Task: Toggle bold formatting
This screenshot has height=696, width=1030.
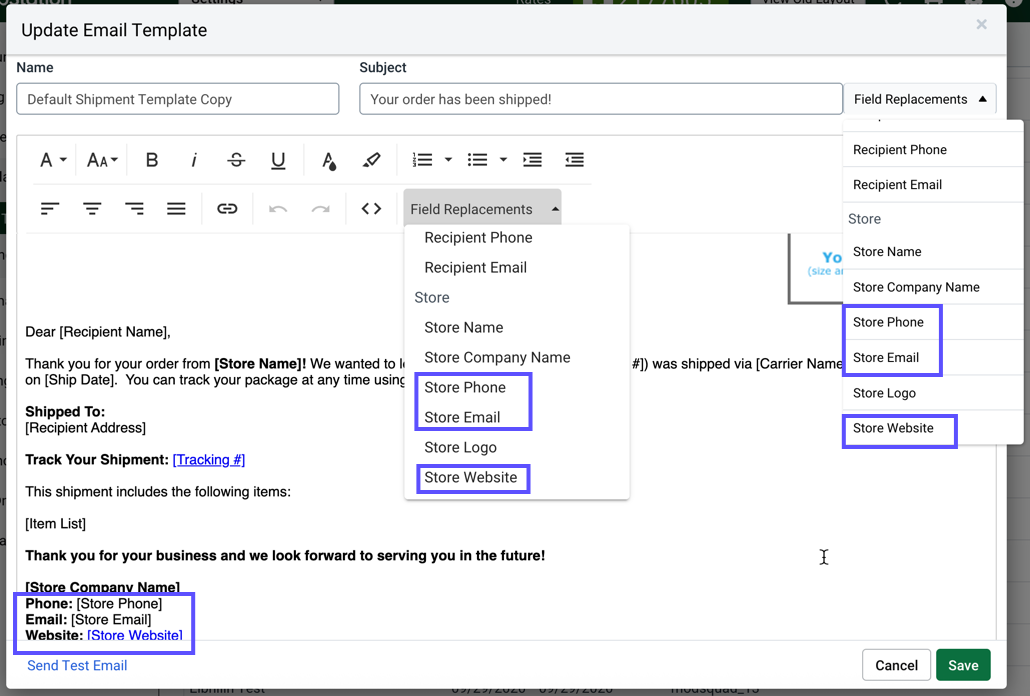Action: (x=152, y=159)
